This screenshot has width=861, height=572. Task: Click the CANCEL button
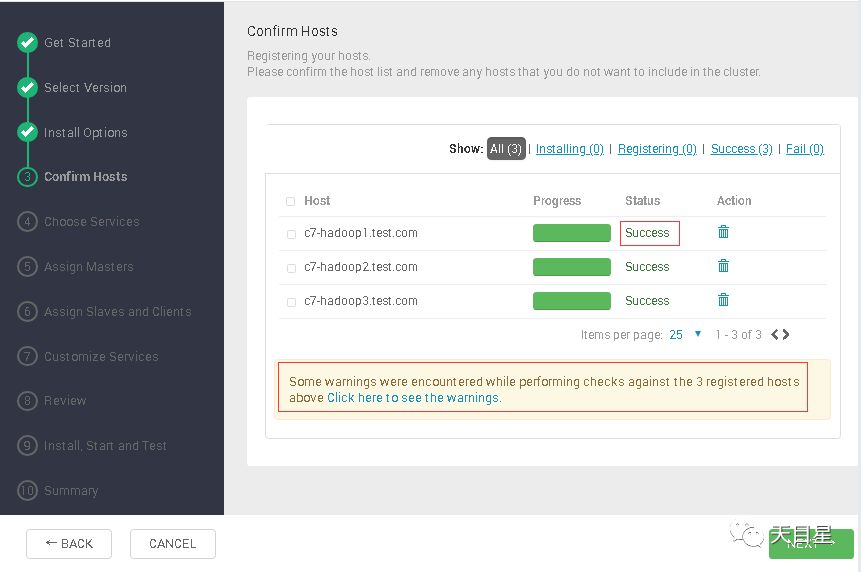tap(173, 544)
